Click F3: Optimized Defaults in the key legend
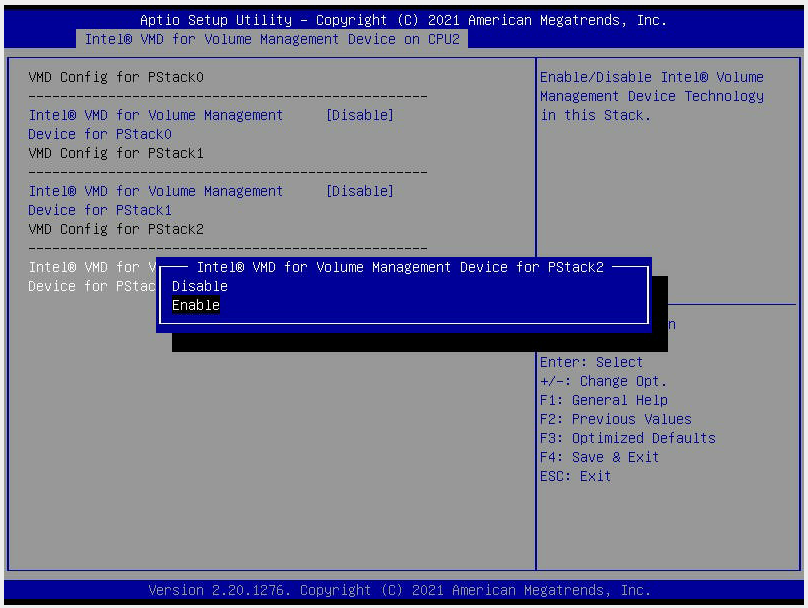Screen dimensions: 808x608 (x=627, y=438)
